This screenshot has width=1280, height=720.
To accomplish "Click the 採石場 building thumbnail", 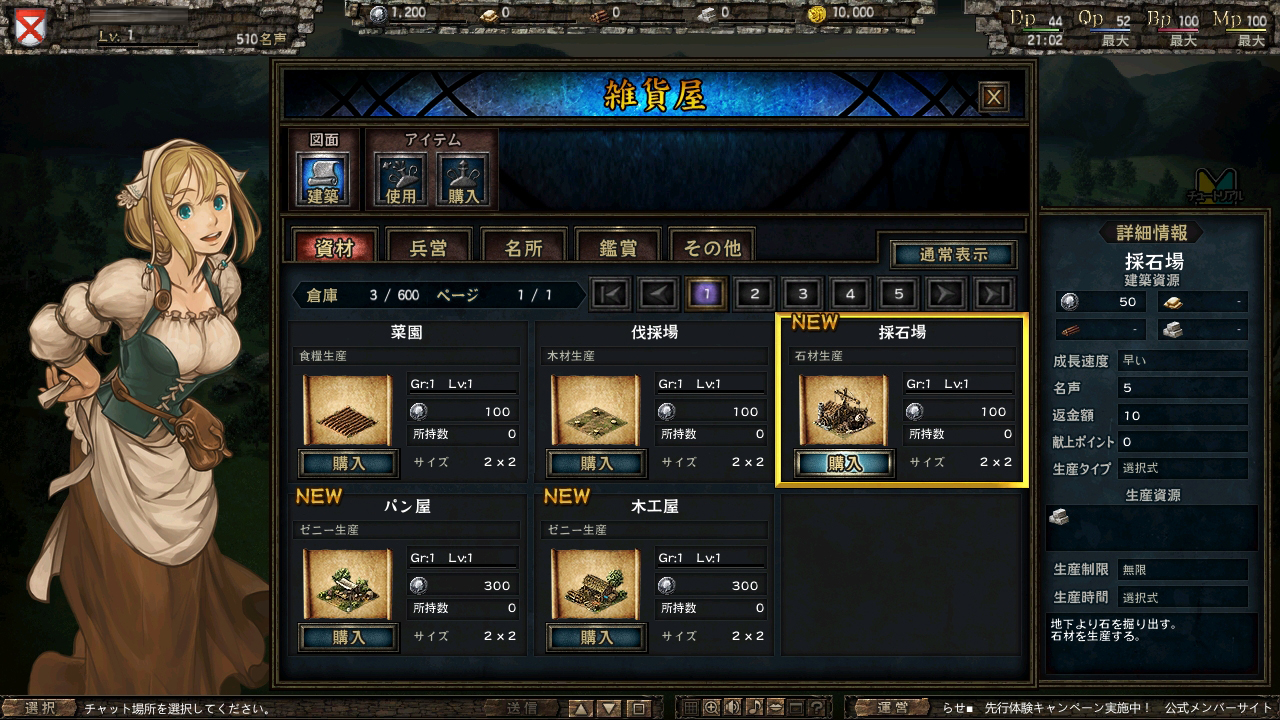I will pyautogui.click(x=843, y=410).
